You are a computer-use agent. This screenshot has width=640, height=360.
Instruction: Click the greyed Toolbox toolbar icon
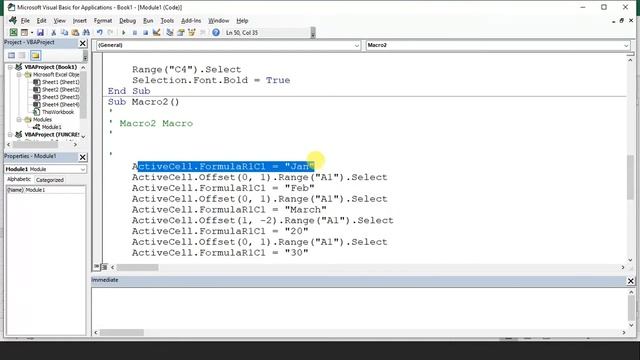[x=202, y=32]
